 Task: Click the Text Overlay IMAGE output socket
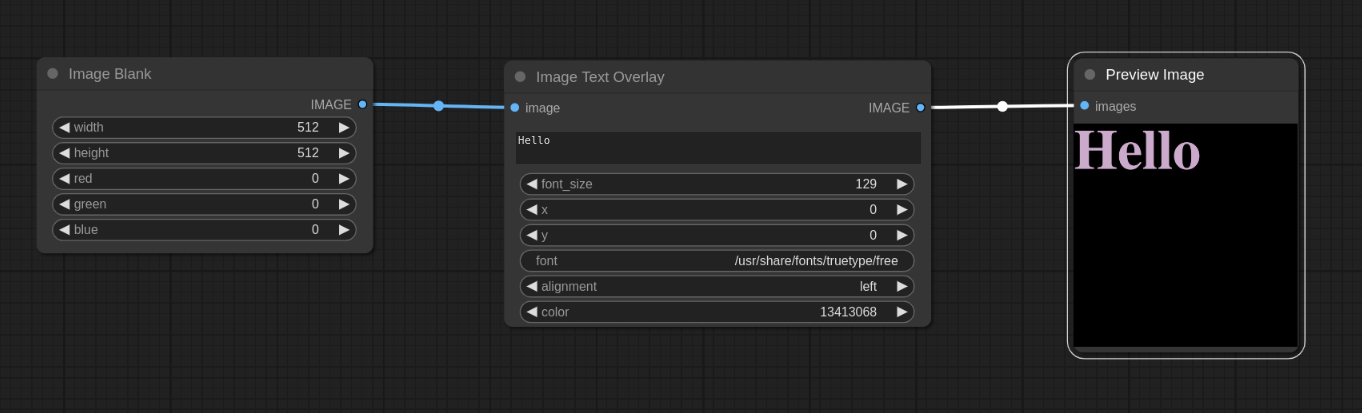[x=920, y=107]
